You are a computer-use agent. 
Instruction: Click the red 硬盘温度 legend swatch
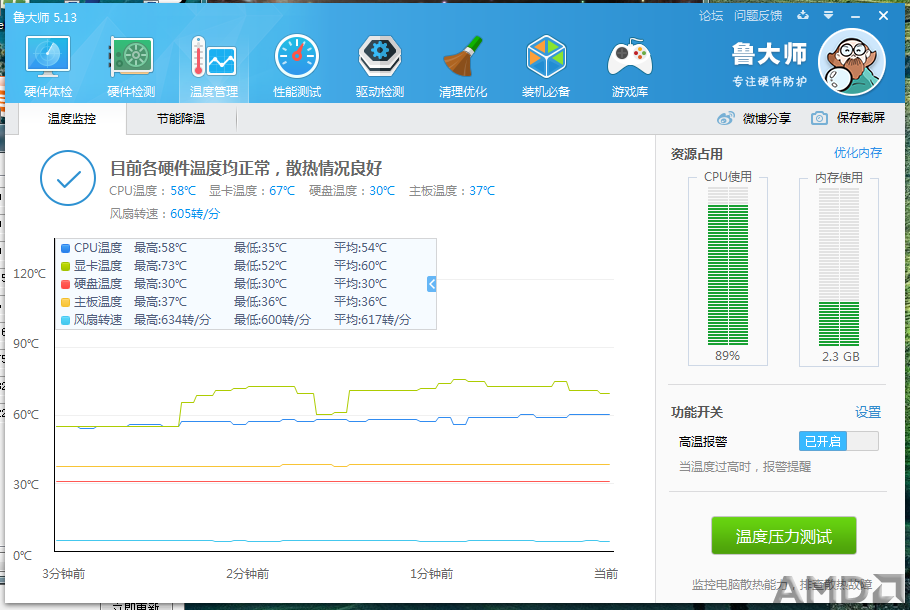click(x=66, y=284)
